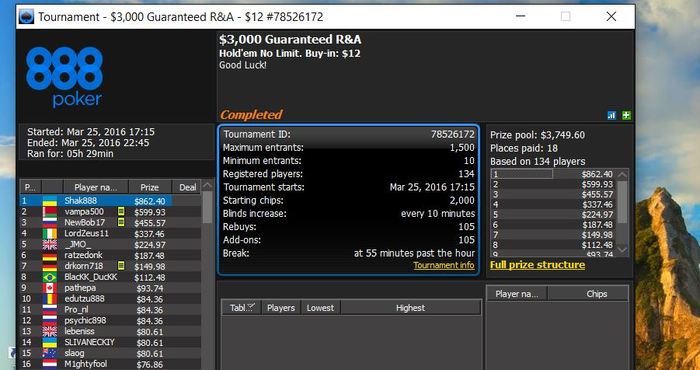The width and height of the screenshot is (700, 370).
Task: Click the Ukraine flag beside SLIVANECKIY
Action: click(x=50, y=343)
